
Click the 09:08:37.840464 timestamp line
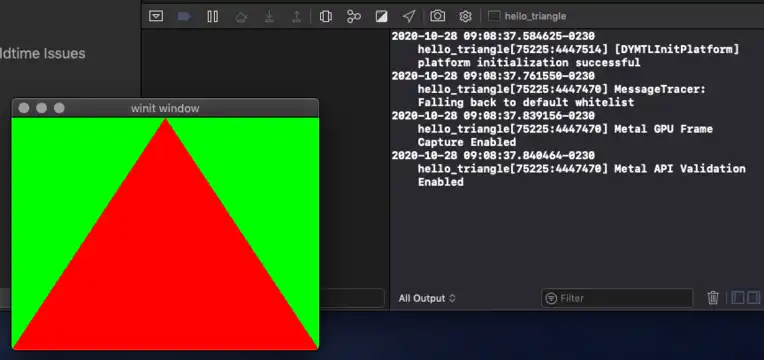[x=493, y=155]
